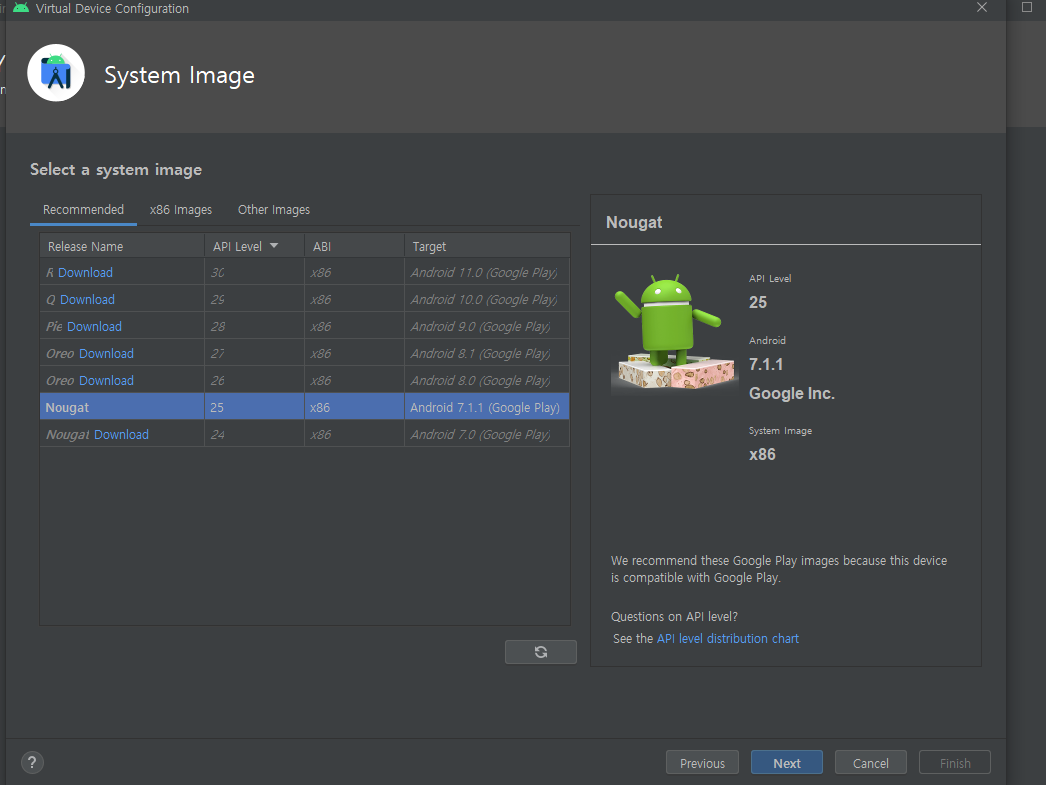Download the Oreo API 27 image
The height and width of the screenshot is (785, 1046).
[106, 353]
